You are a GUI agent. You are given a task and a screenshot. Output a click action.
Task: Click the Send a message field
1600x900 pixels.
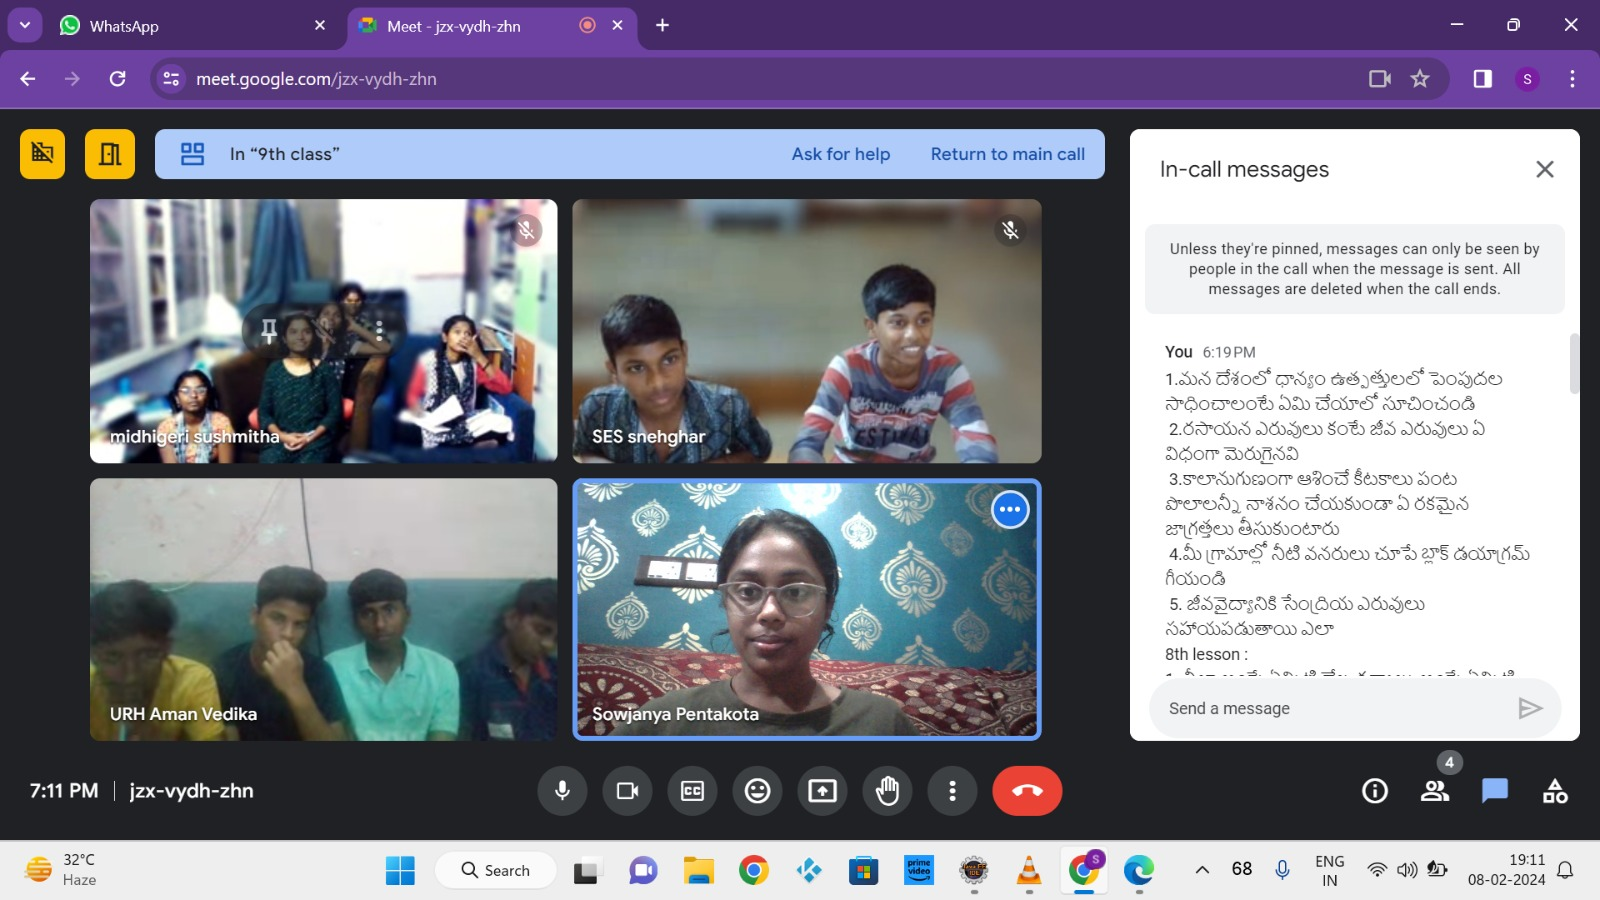[1330, 708]
